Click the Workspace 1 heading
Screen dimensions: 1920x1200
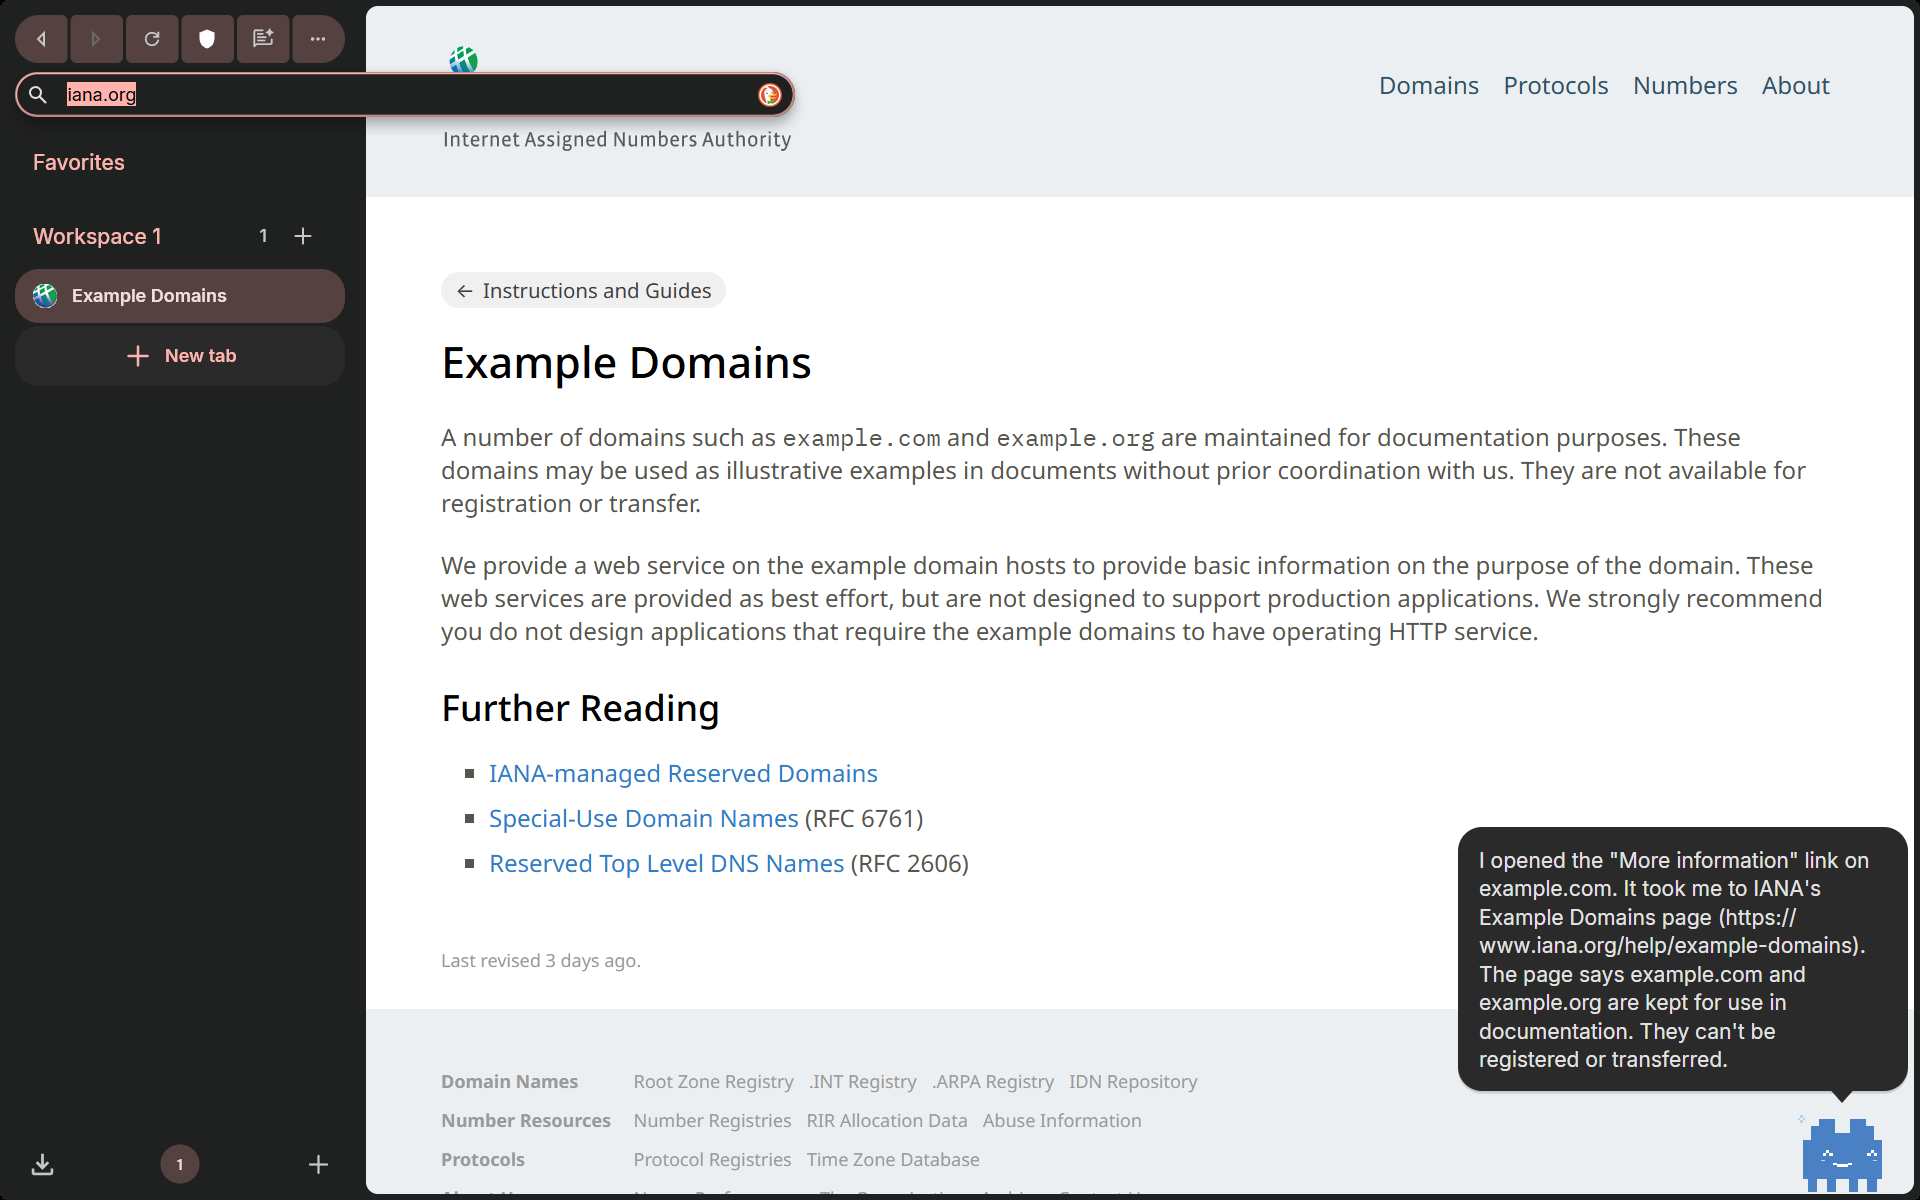(x=97, y=236)
